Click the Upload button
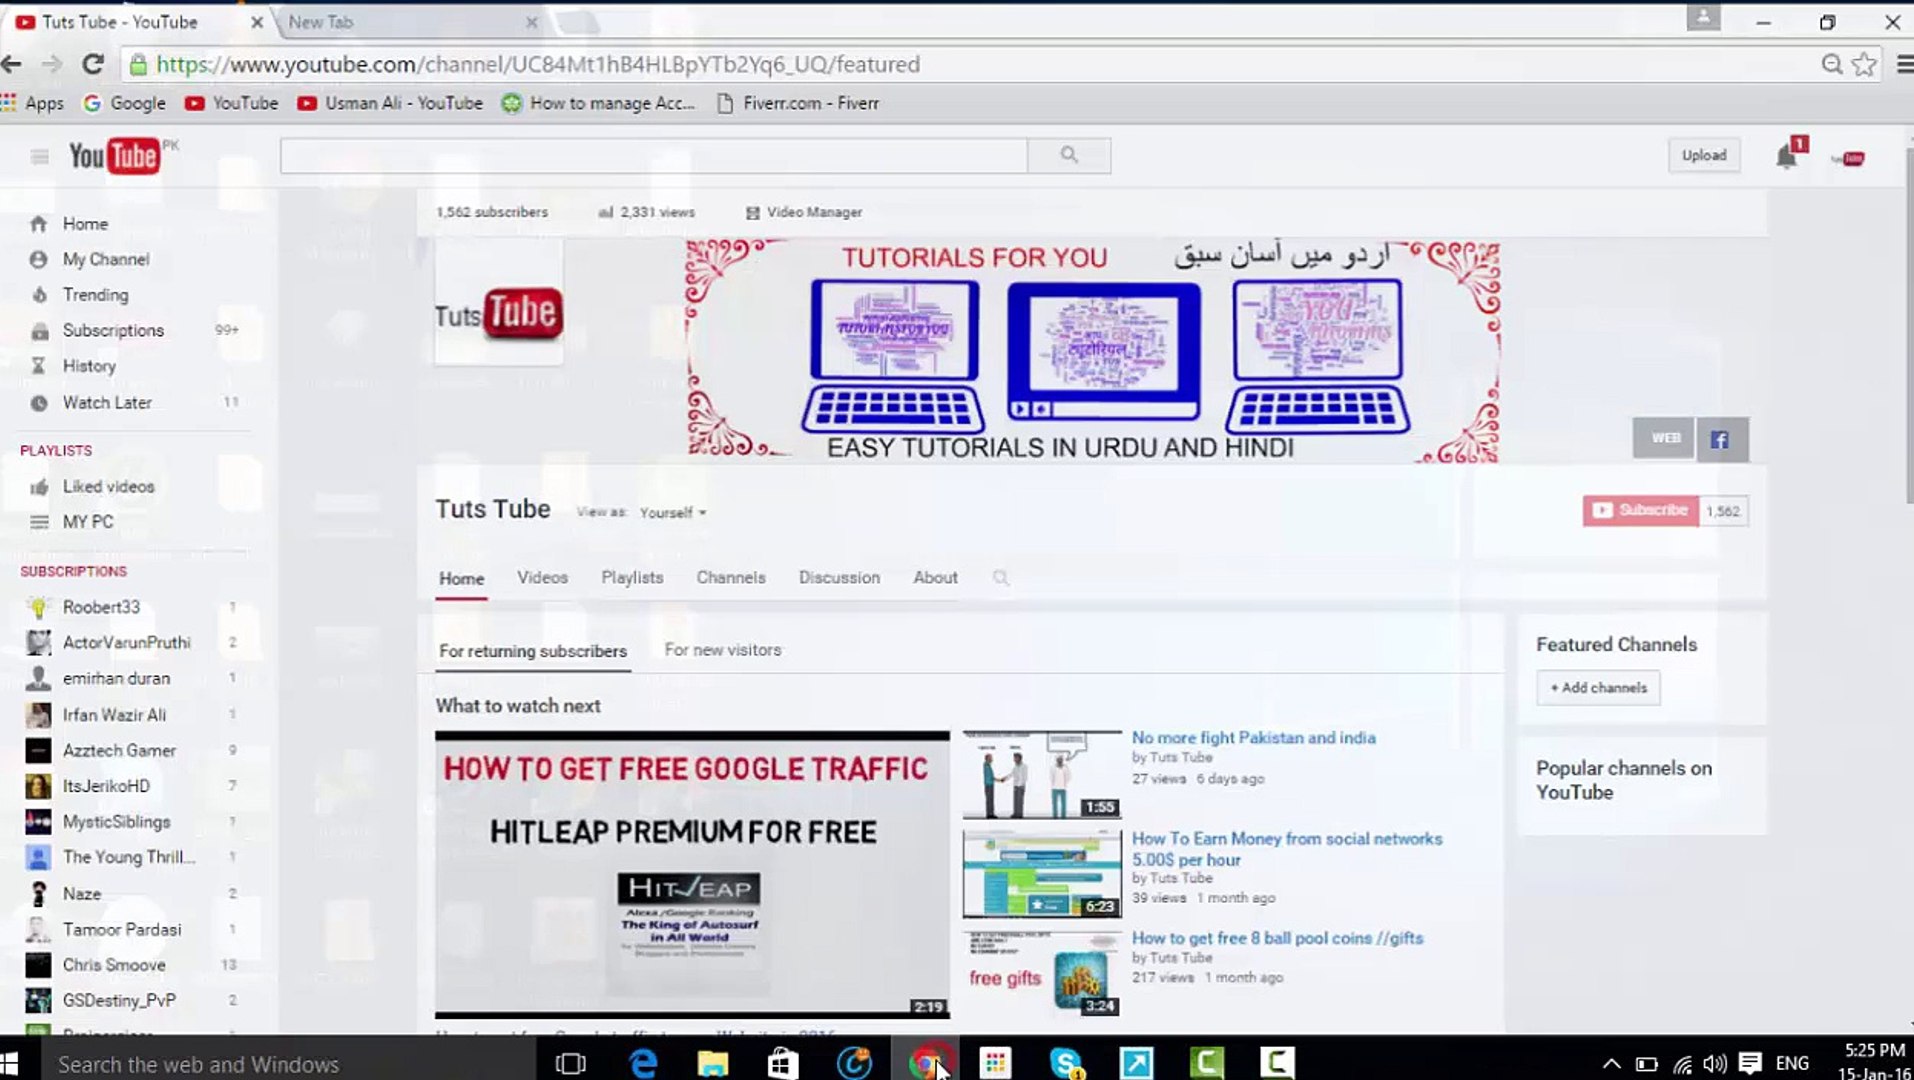1914x1080 pixels. click(x=1703, y=155)
